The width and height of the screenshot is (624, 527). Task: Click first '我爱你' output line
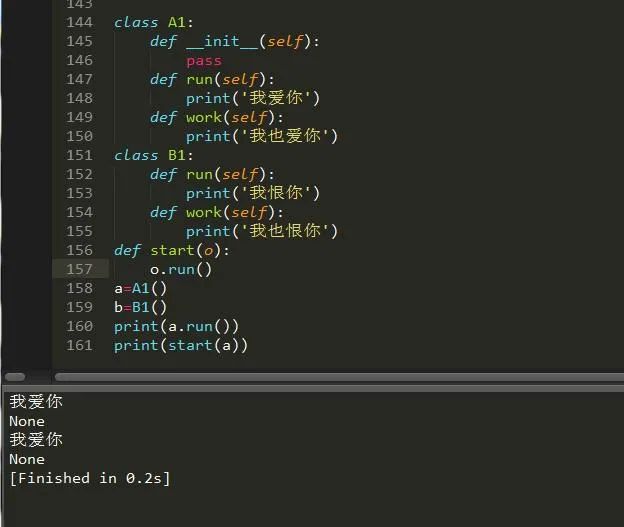pos(36,402)
